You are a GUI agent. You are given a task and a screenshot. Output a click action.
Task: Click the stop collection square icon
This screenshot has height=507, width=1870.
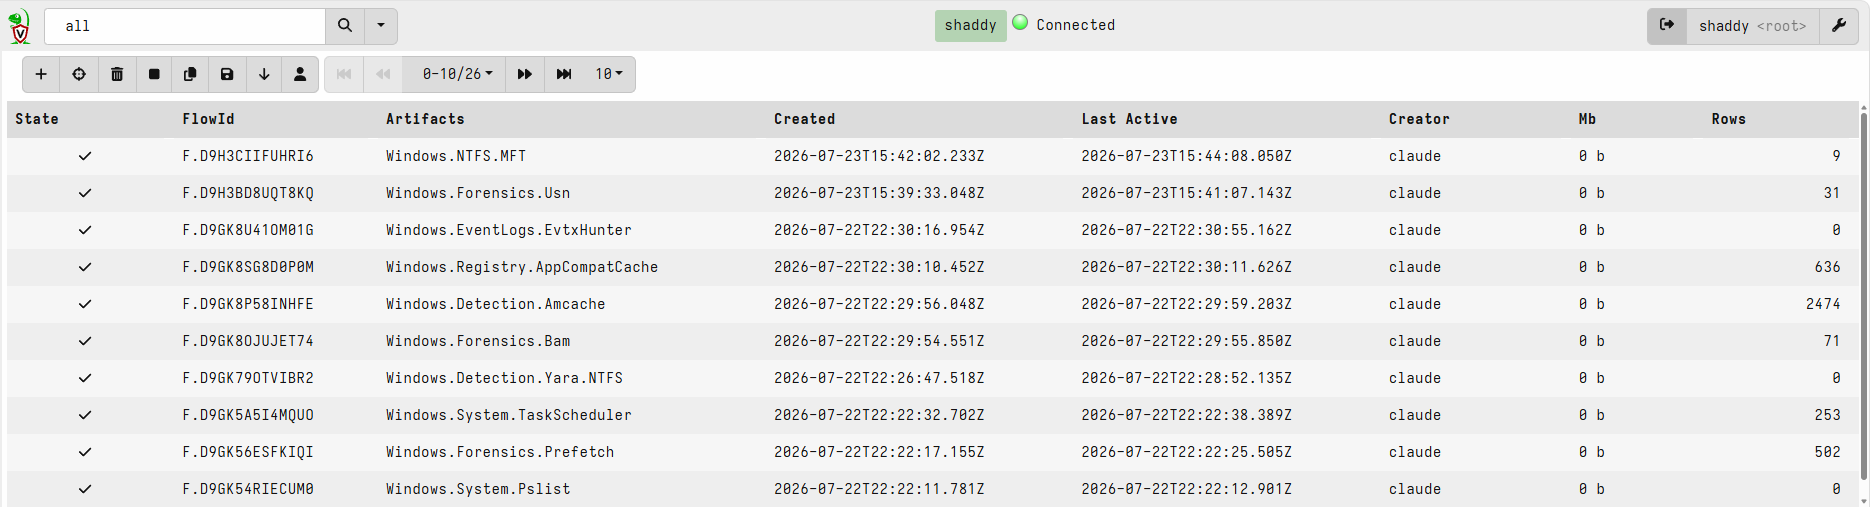154,74
